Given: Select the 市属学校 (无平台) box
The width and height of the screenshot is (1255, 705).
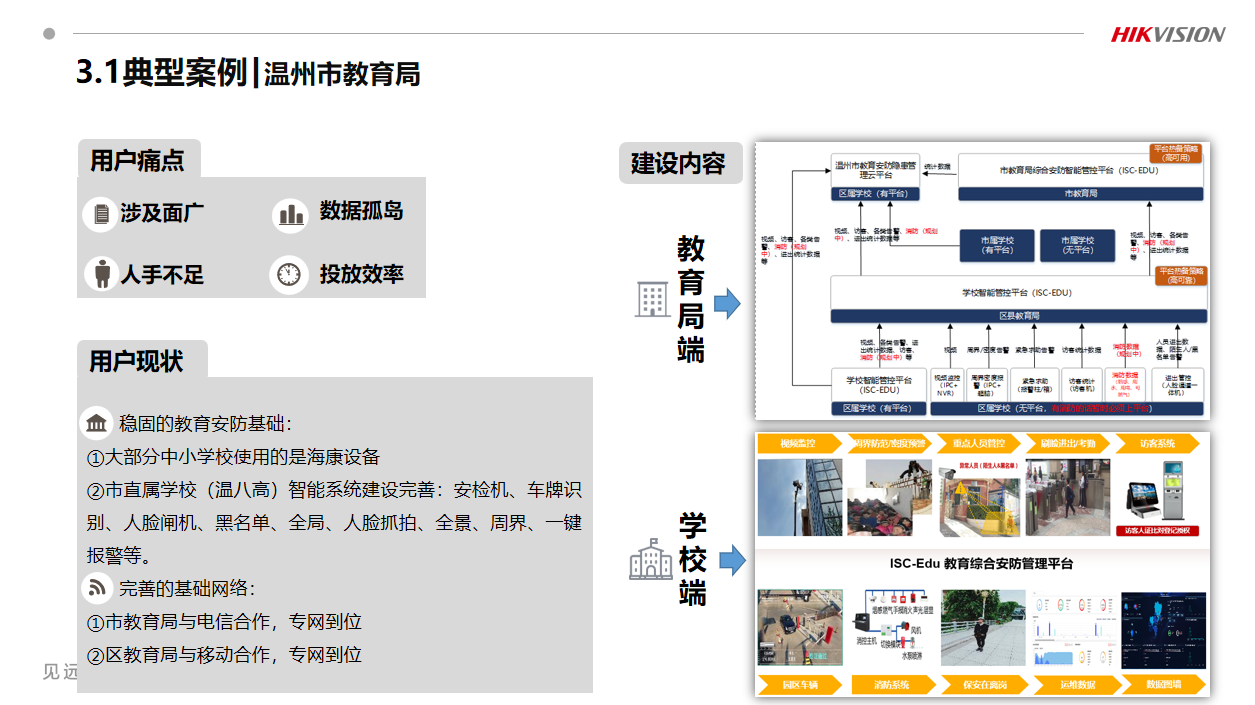Looking at the screenshot, I should 1079,245.
